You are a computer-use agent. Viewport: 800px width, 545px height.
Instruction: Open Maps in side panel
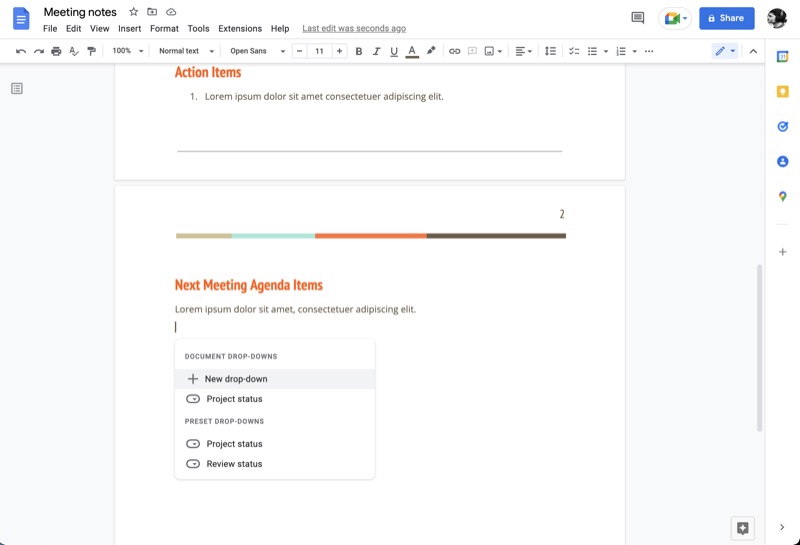point(783,196)
